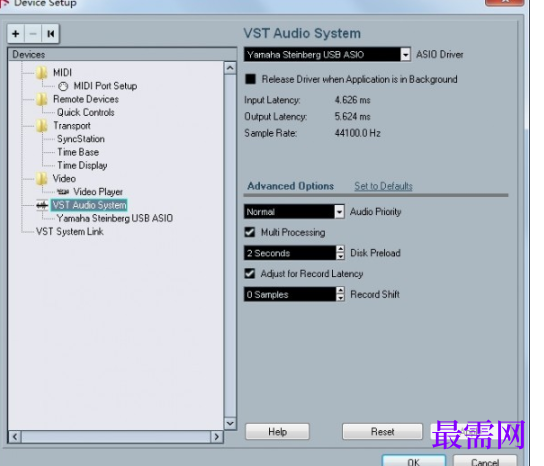
Task: Decrease Record Shift with down arrow
Action: point(341,298)
